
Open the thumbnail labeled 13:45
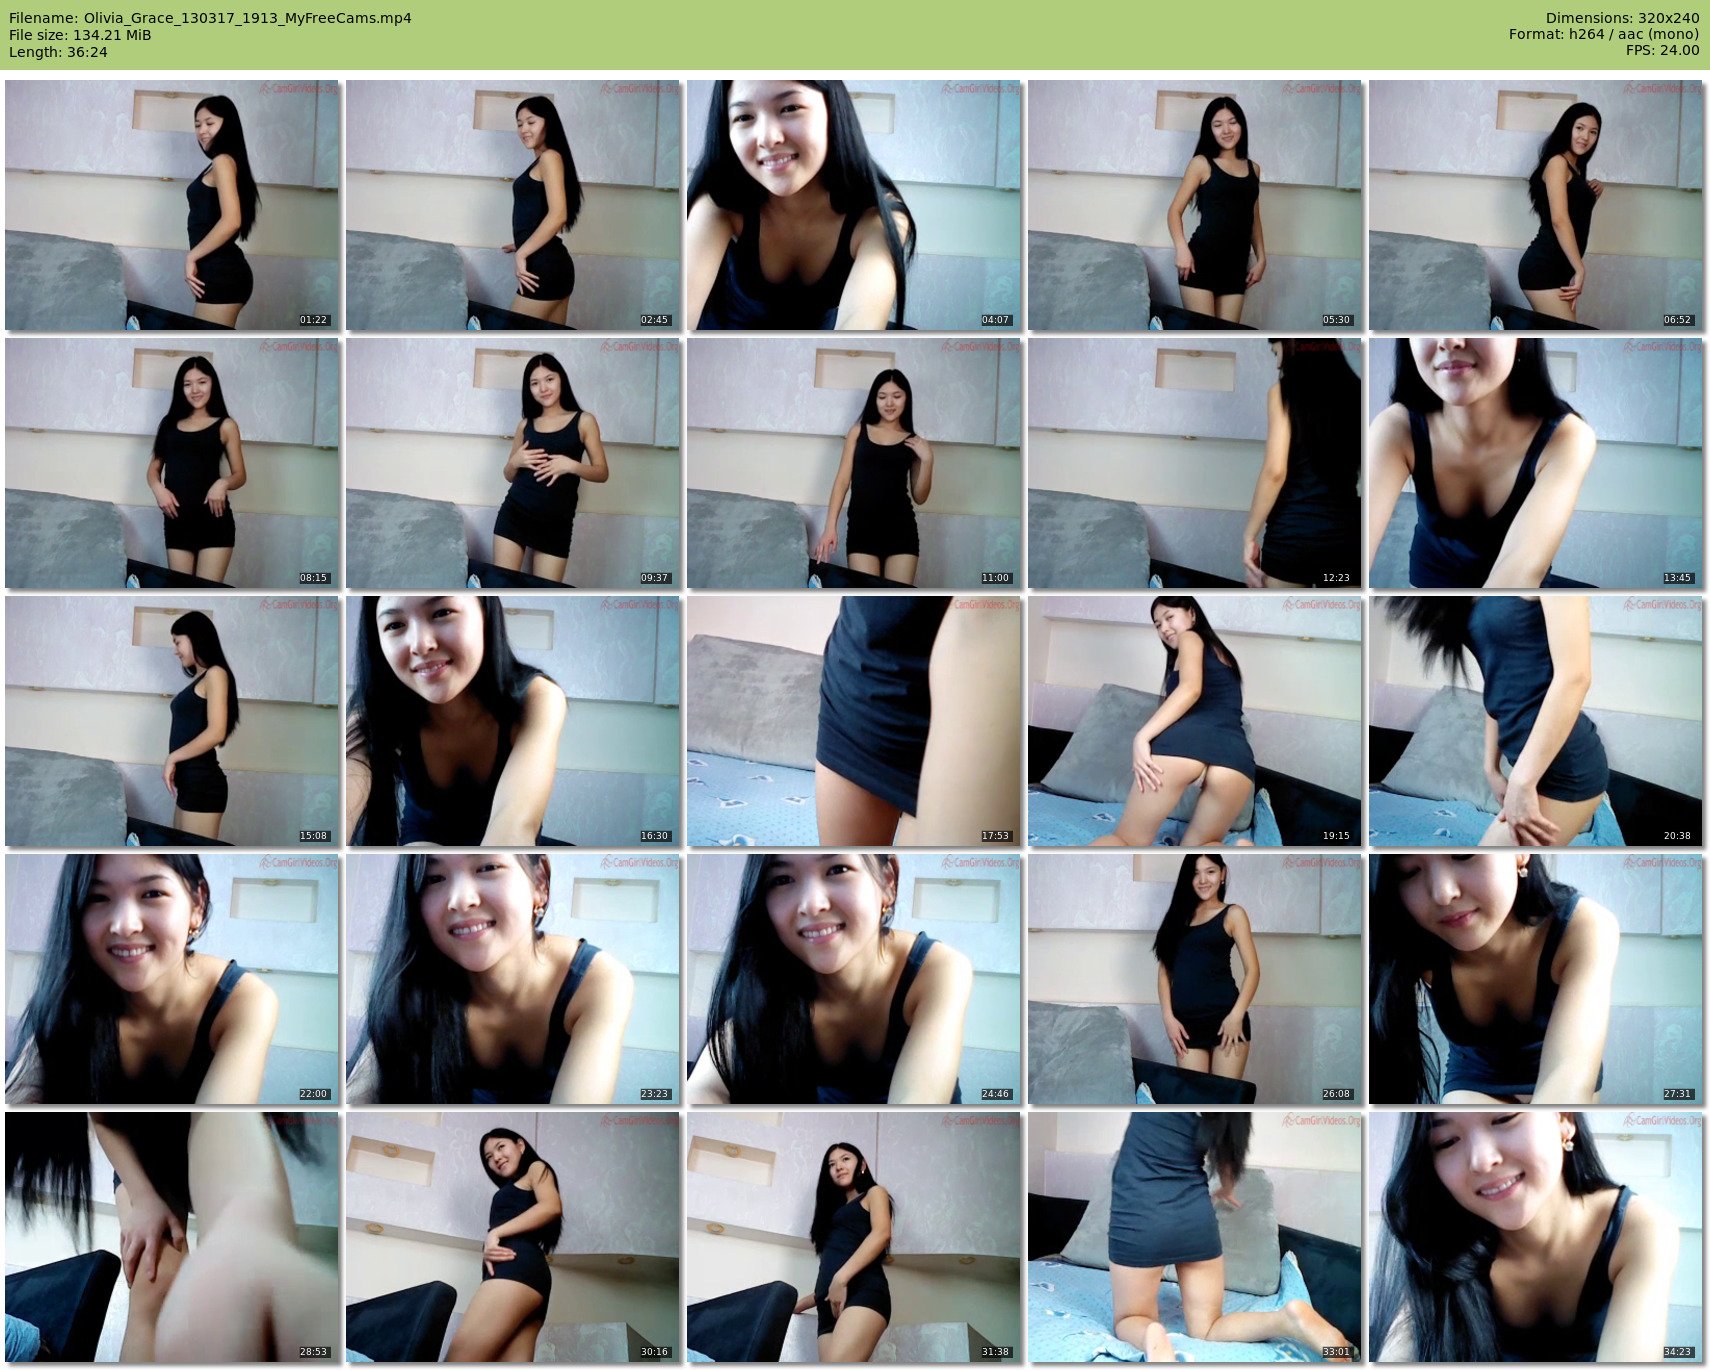pos(1536,463)
